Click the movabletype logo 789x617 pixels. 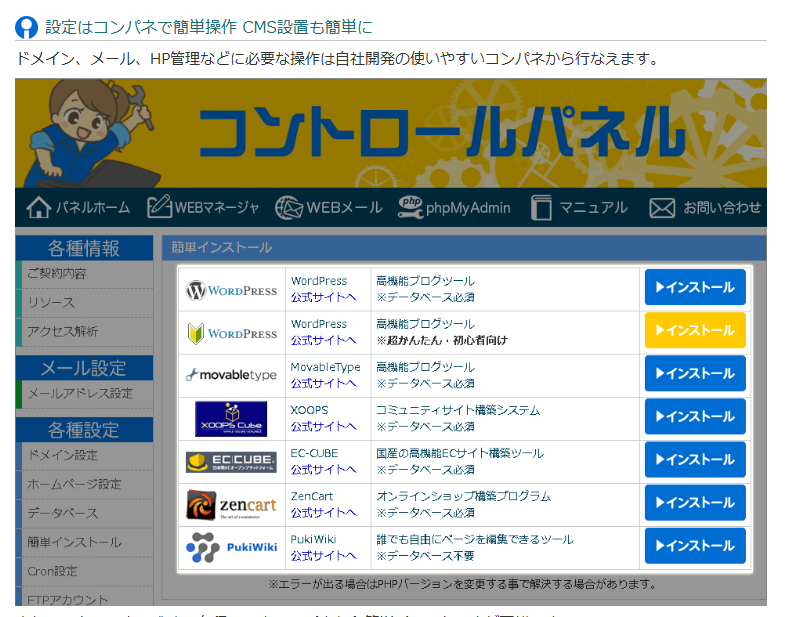(231, 375)
